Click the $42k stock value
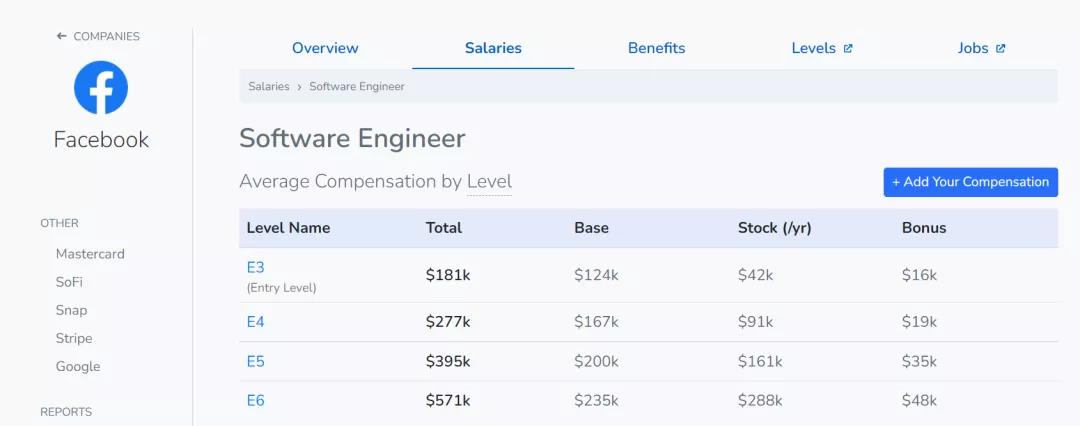1080x426 pixels. pyautogui.click(x=756, y=275)
